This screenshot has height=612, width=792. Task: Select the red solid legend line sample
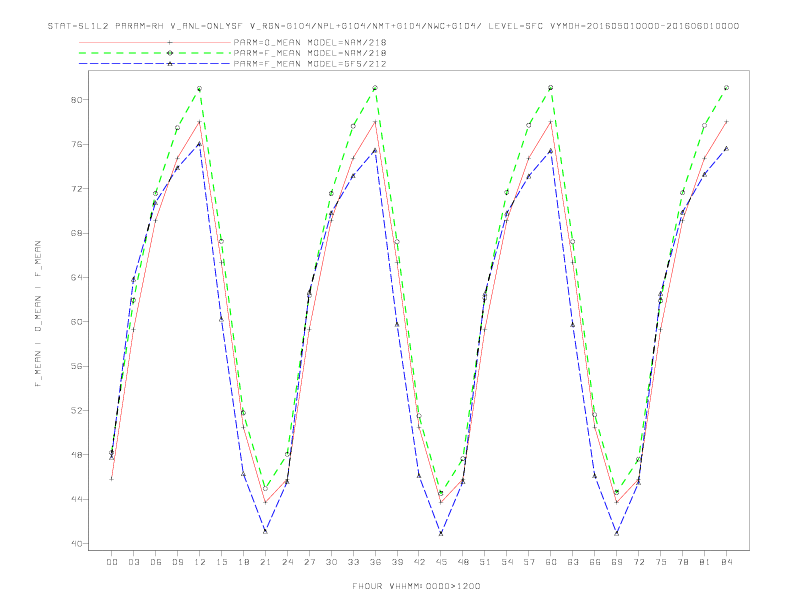(155, 42)
